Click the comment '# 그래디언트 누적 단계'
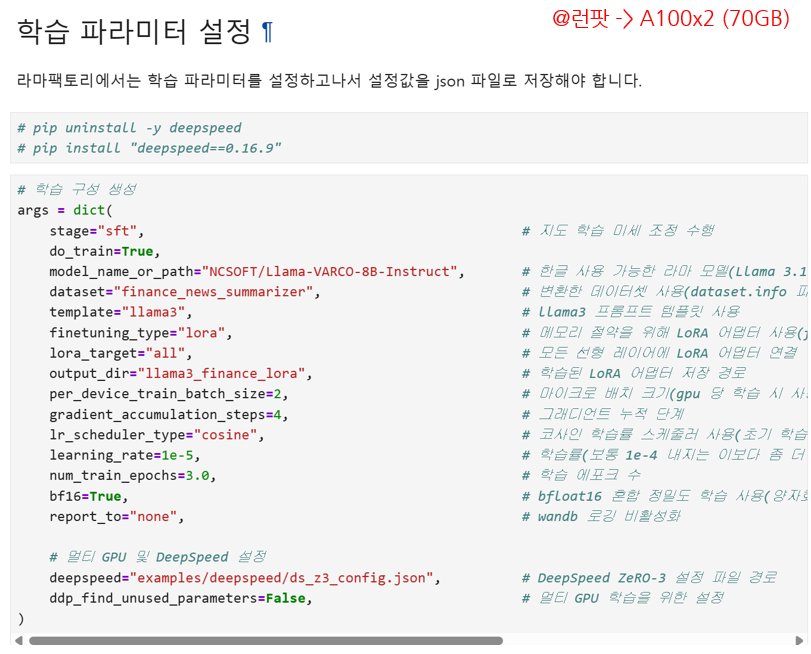Image resolution: width=811 pixels, height=654 pixels. (603, 414)
